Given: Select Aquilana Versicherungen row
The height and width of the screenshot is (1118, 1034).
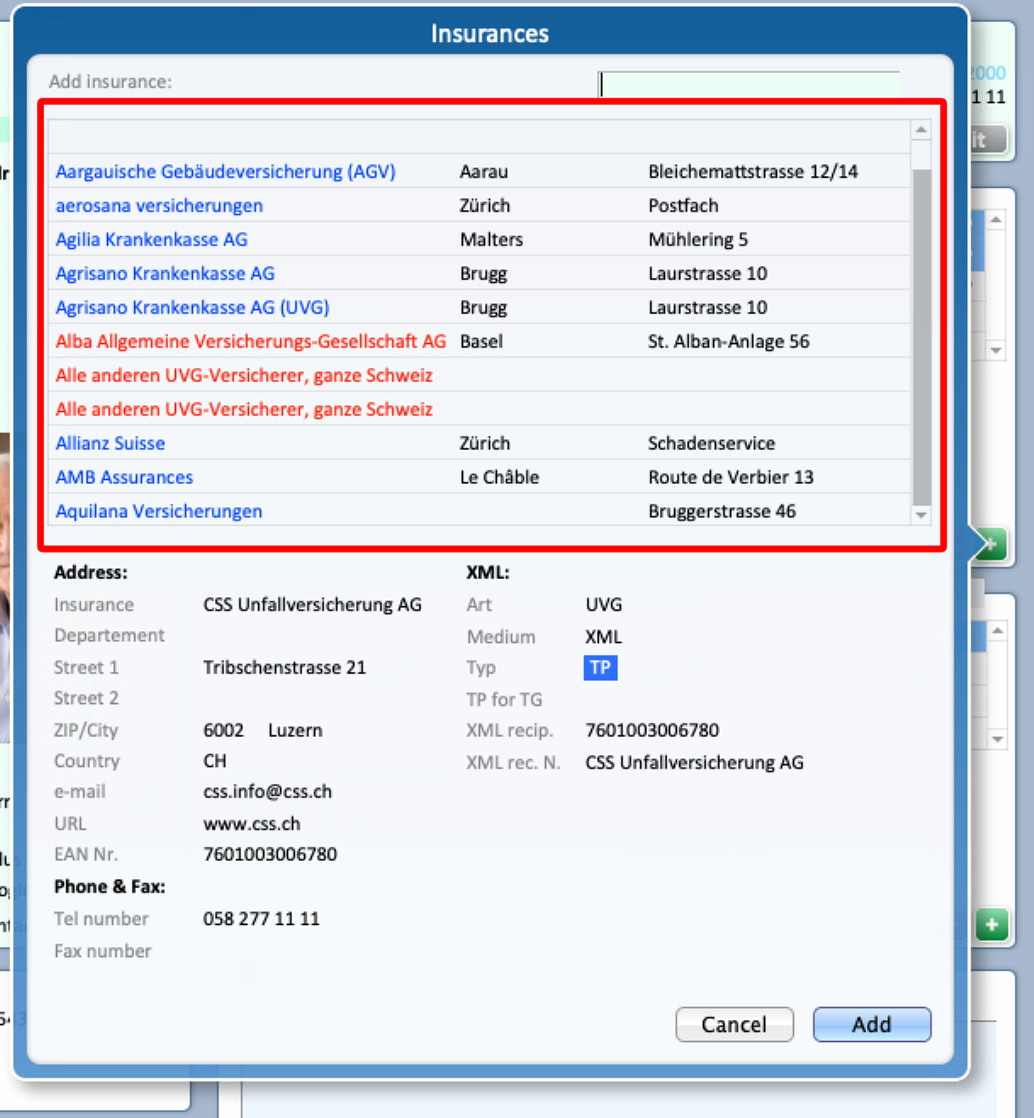Looking at the screenshot, I should pos(479,511).
